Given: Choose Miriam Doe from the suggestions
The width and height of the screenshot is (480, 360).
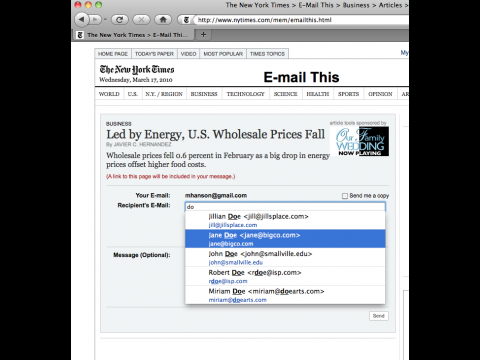Looking at the screenshot, I should [x=285, y=295].
